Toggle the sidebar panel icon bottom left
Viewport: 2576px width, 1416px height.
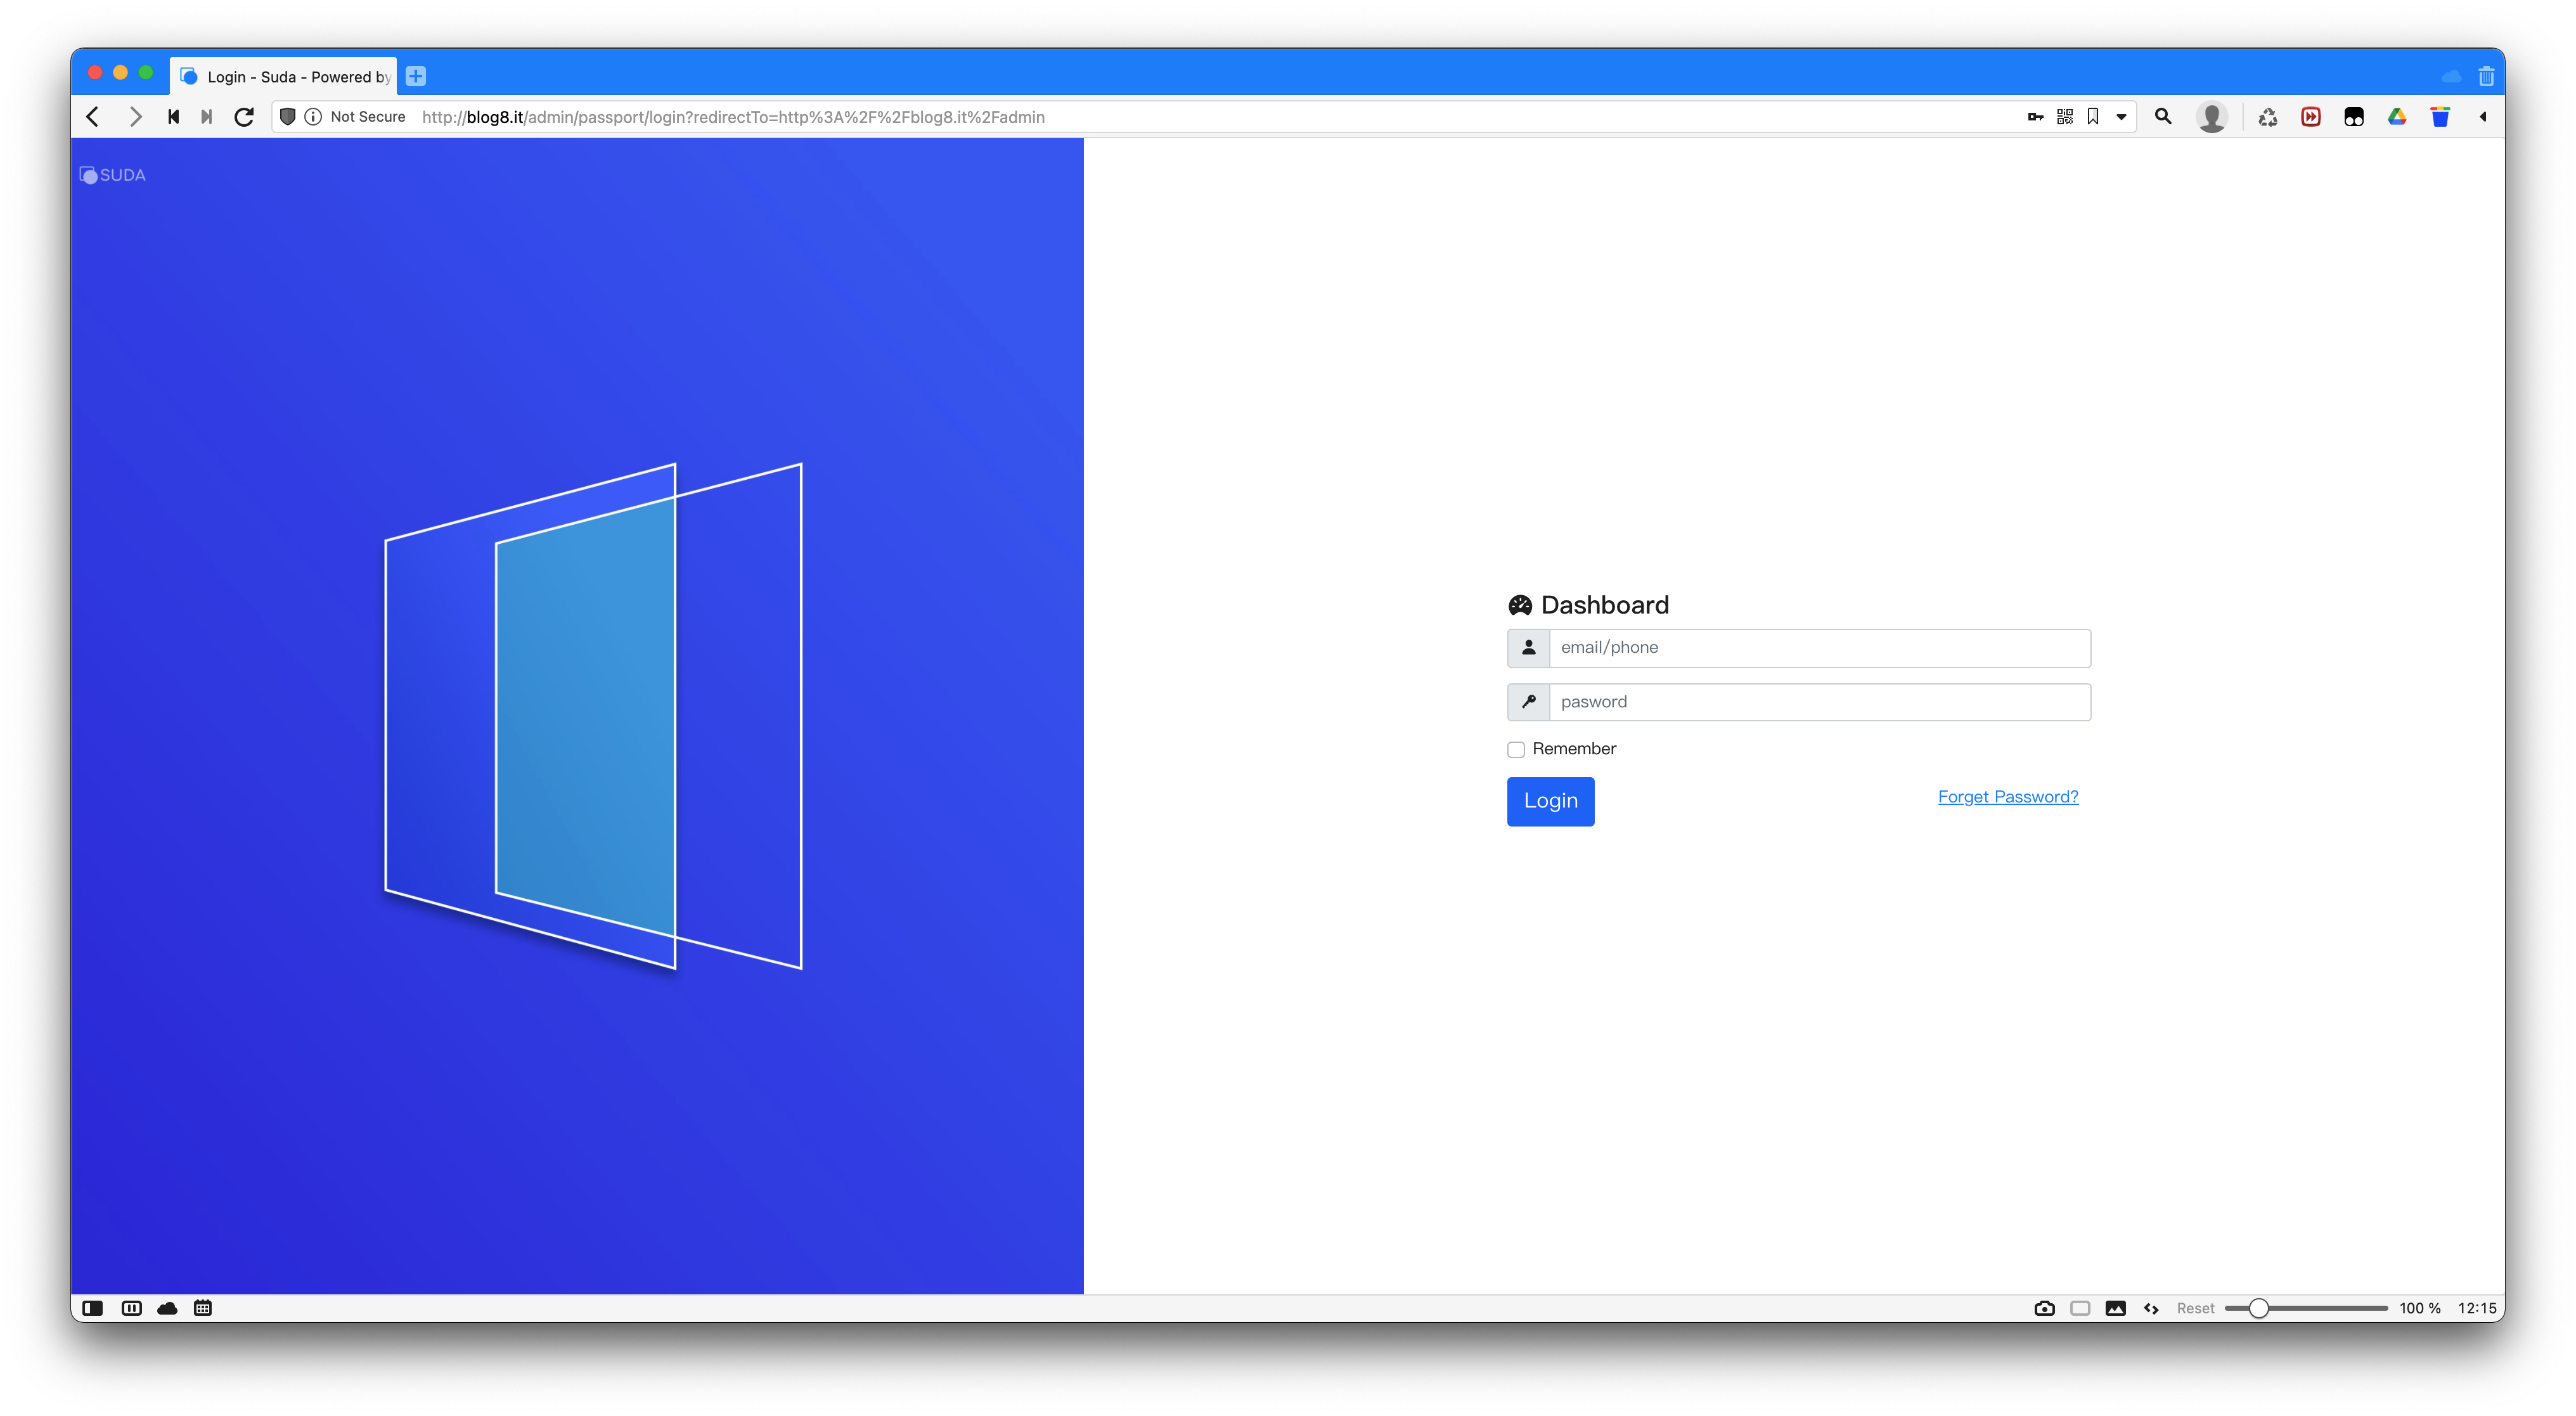click(93, 1307)
